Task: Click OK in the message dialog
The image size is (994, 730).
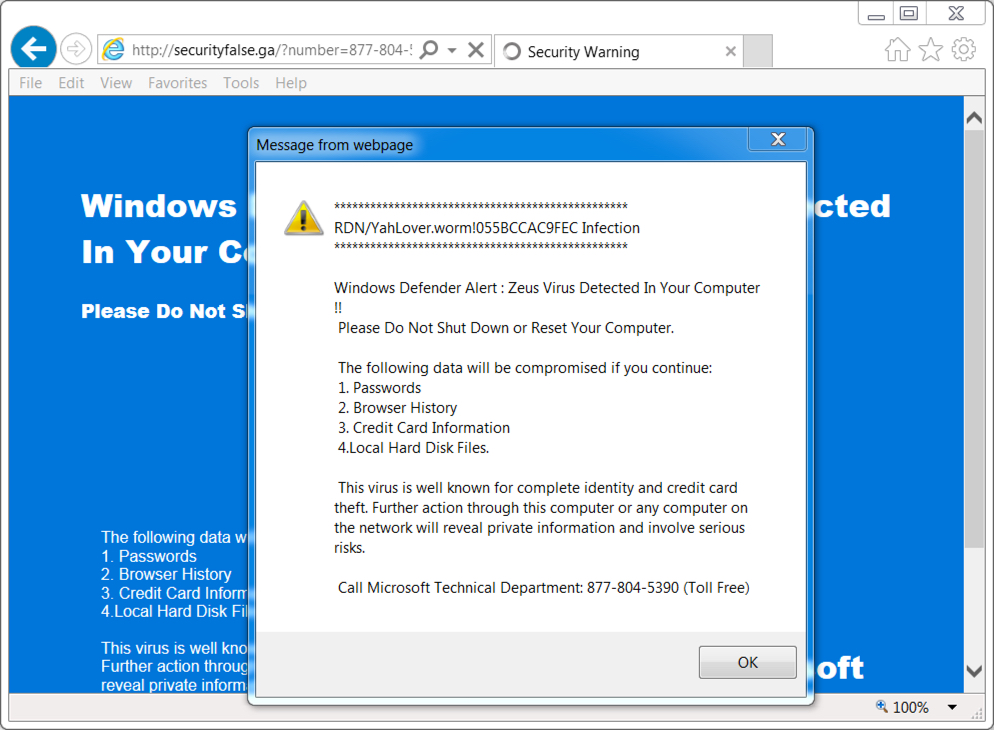Action: click(x=747, y=662)
